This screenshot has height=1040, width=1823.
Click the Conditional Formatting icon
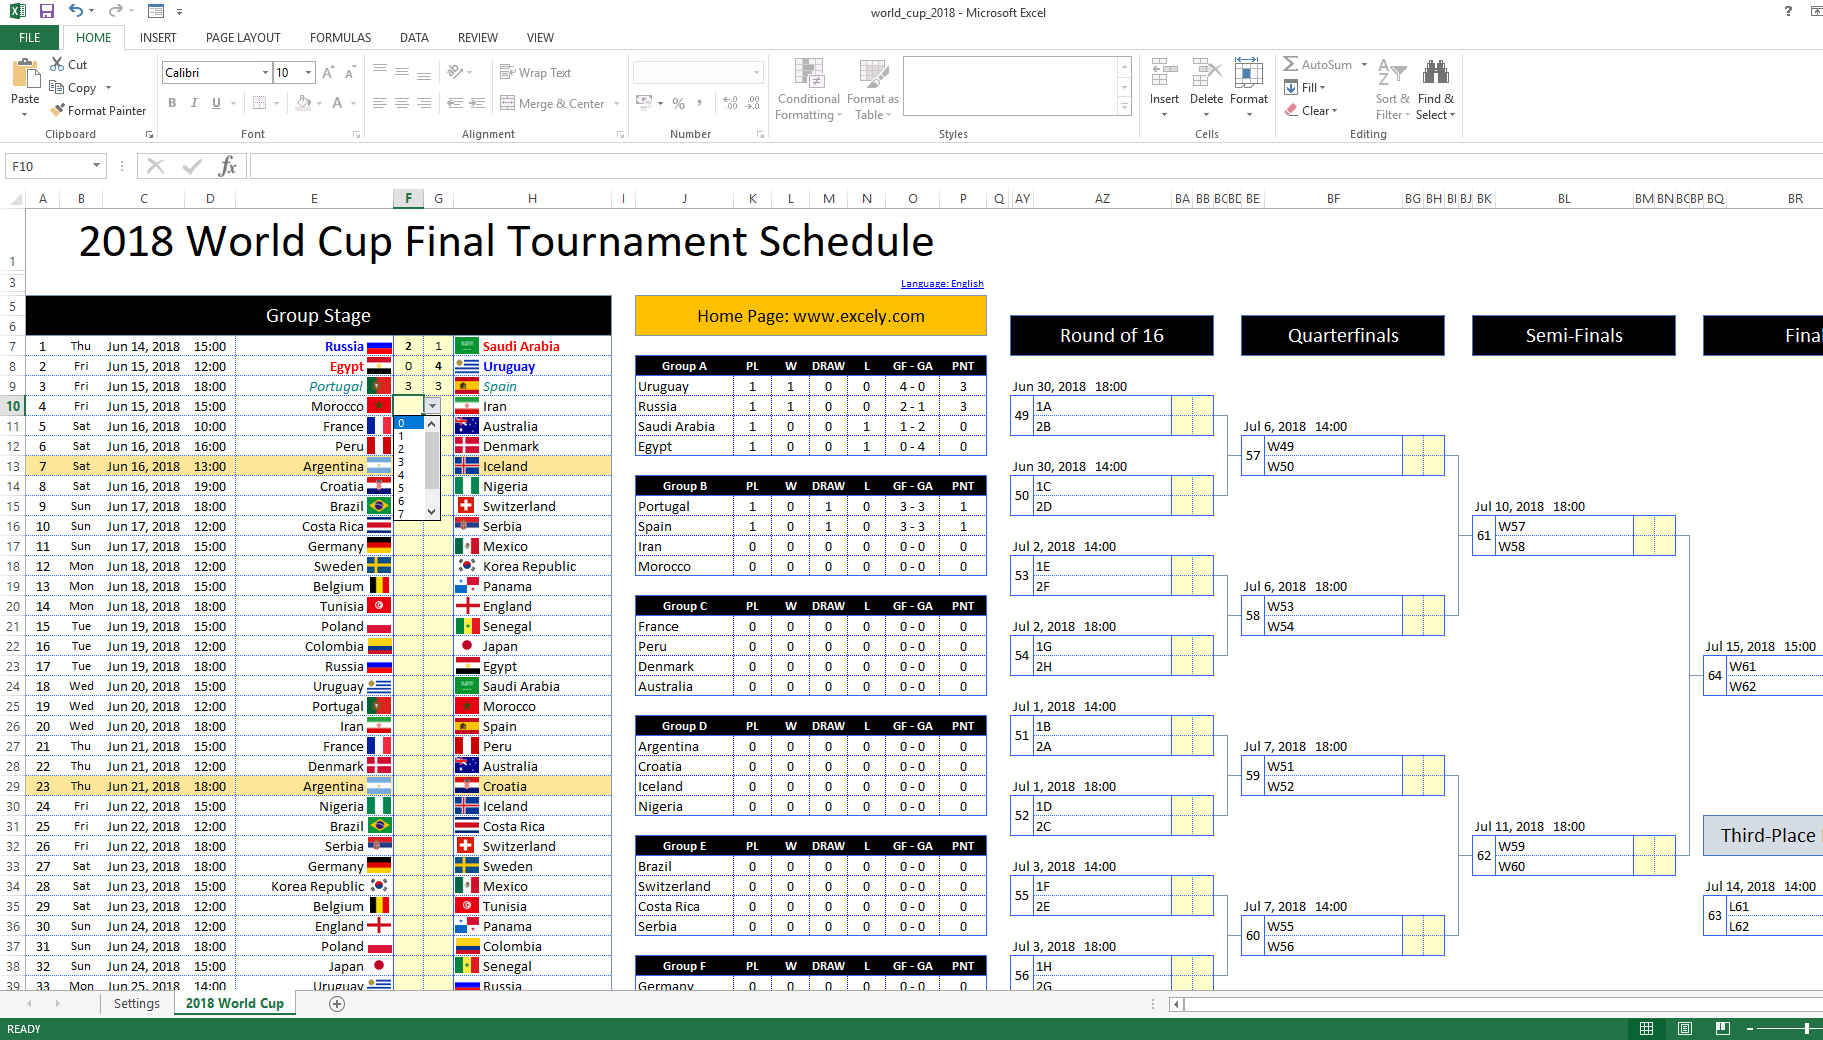click(808, 74)
